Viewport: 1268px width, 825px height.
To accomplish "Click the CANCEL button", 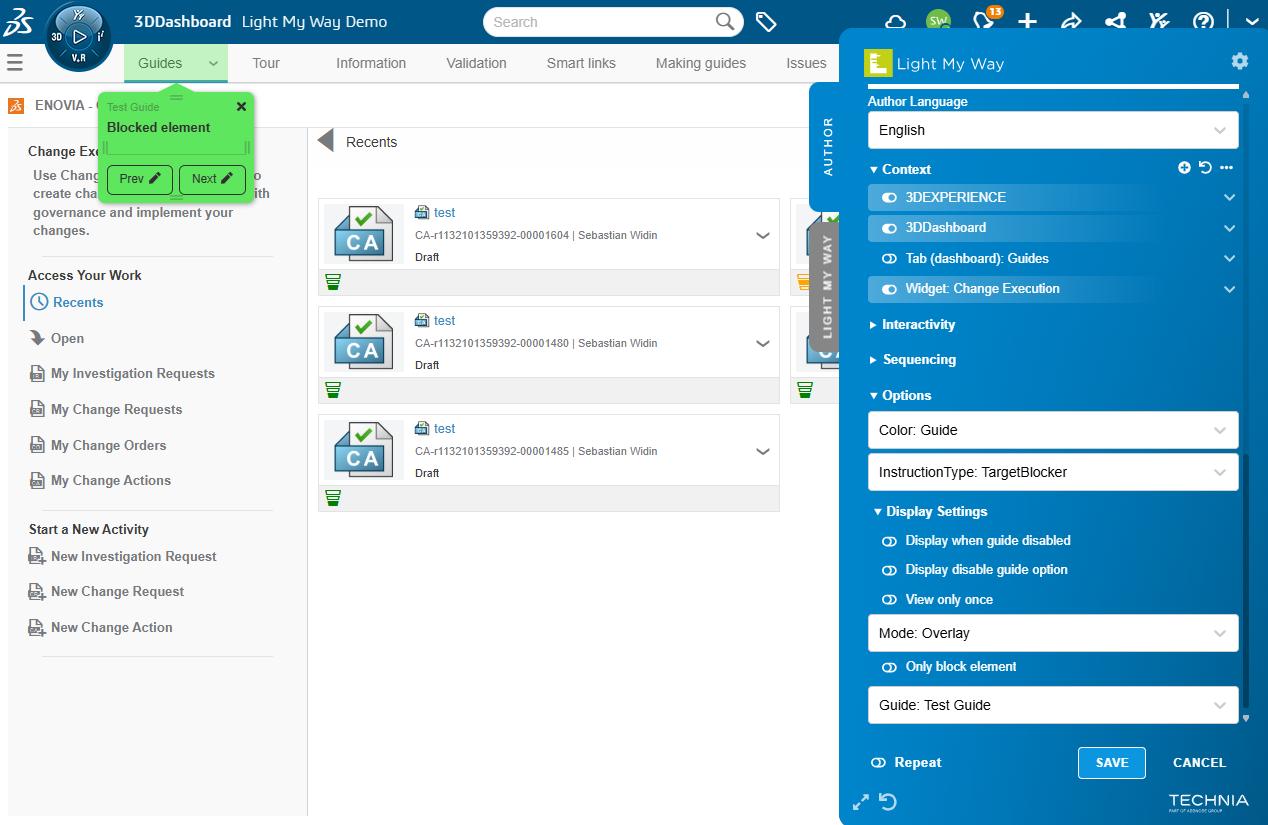I will (x=1199, y=762).
